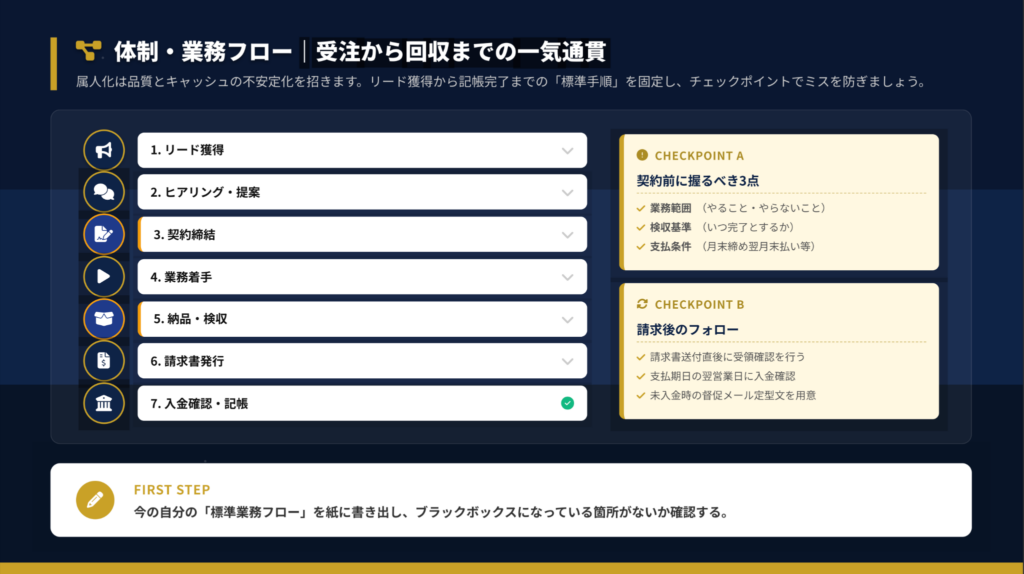Select the box icon for delivery inspection

[104, 319]
